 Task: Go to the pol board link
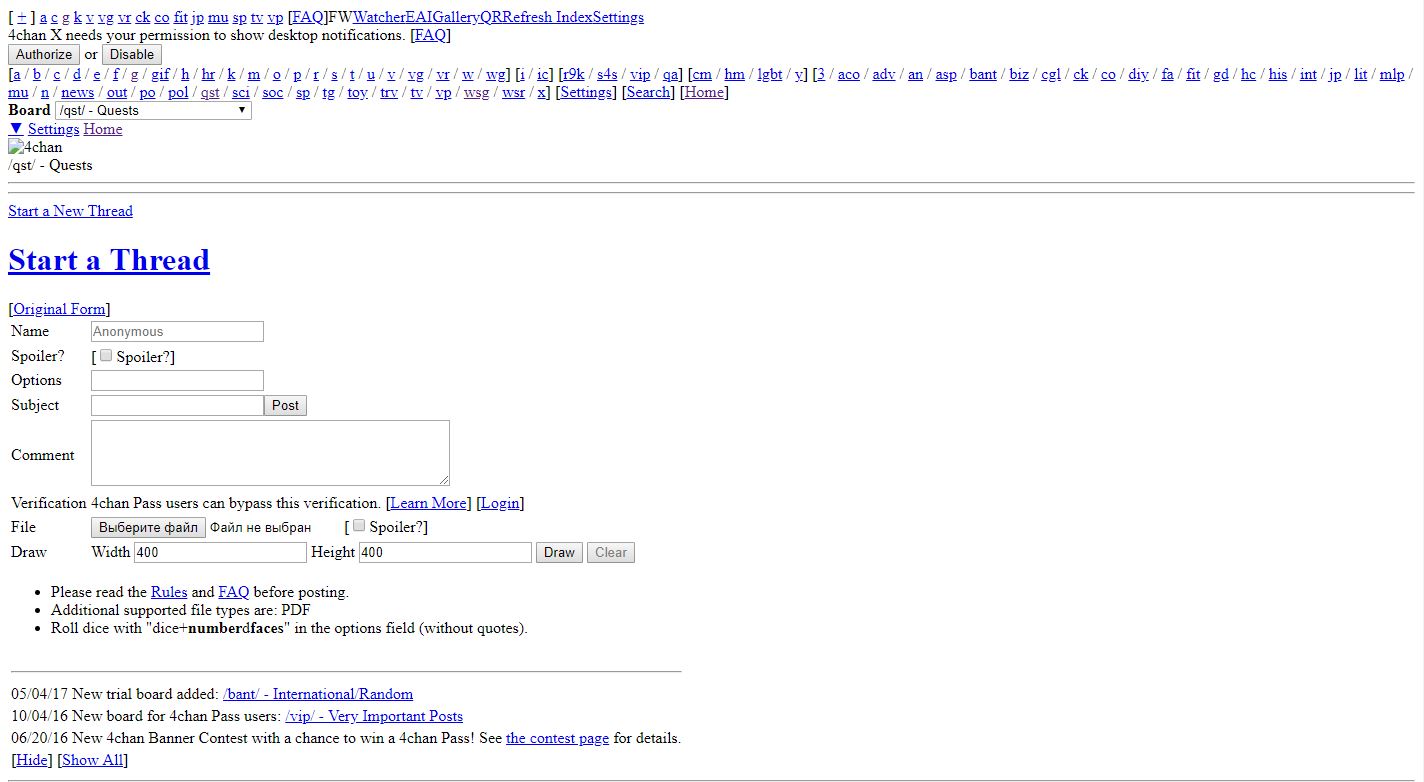coord(178,92)
